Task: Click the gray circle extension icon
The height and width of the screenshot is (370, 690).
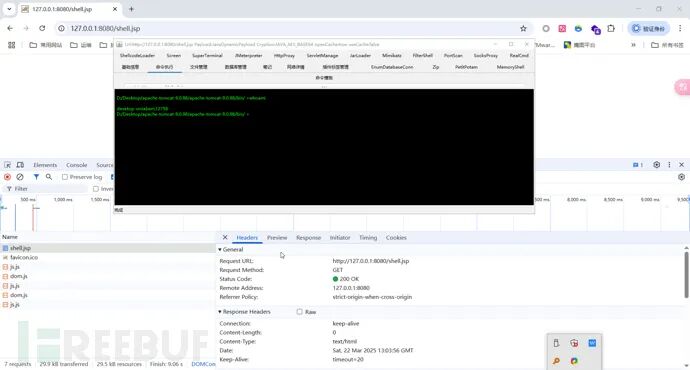Action: point(546,28)
